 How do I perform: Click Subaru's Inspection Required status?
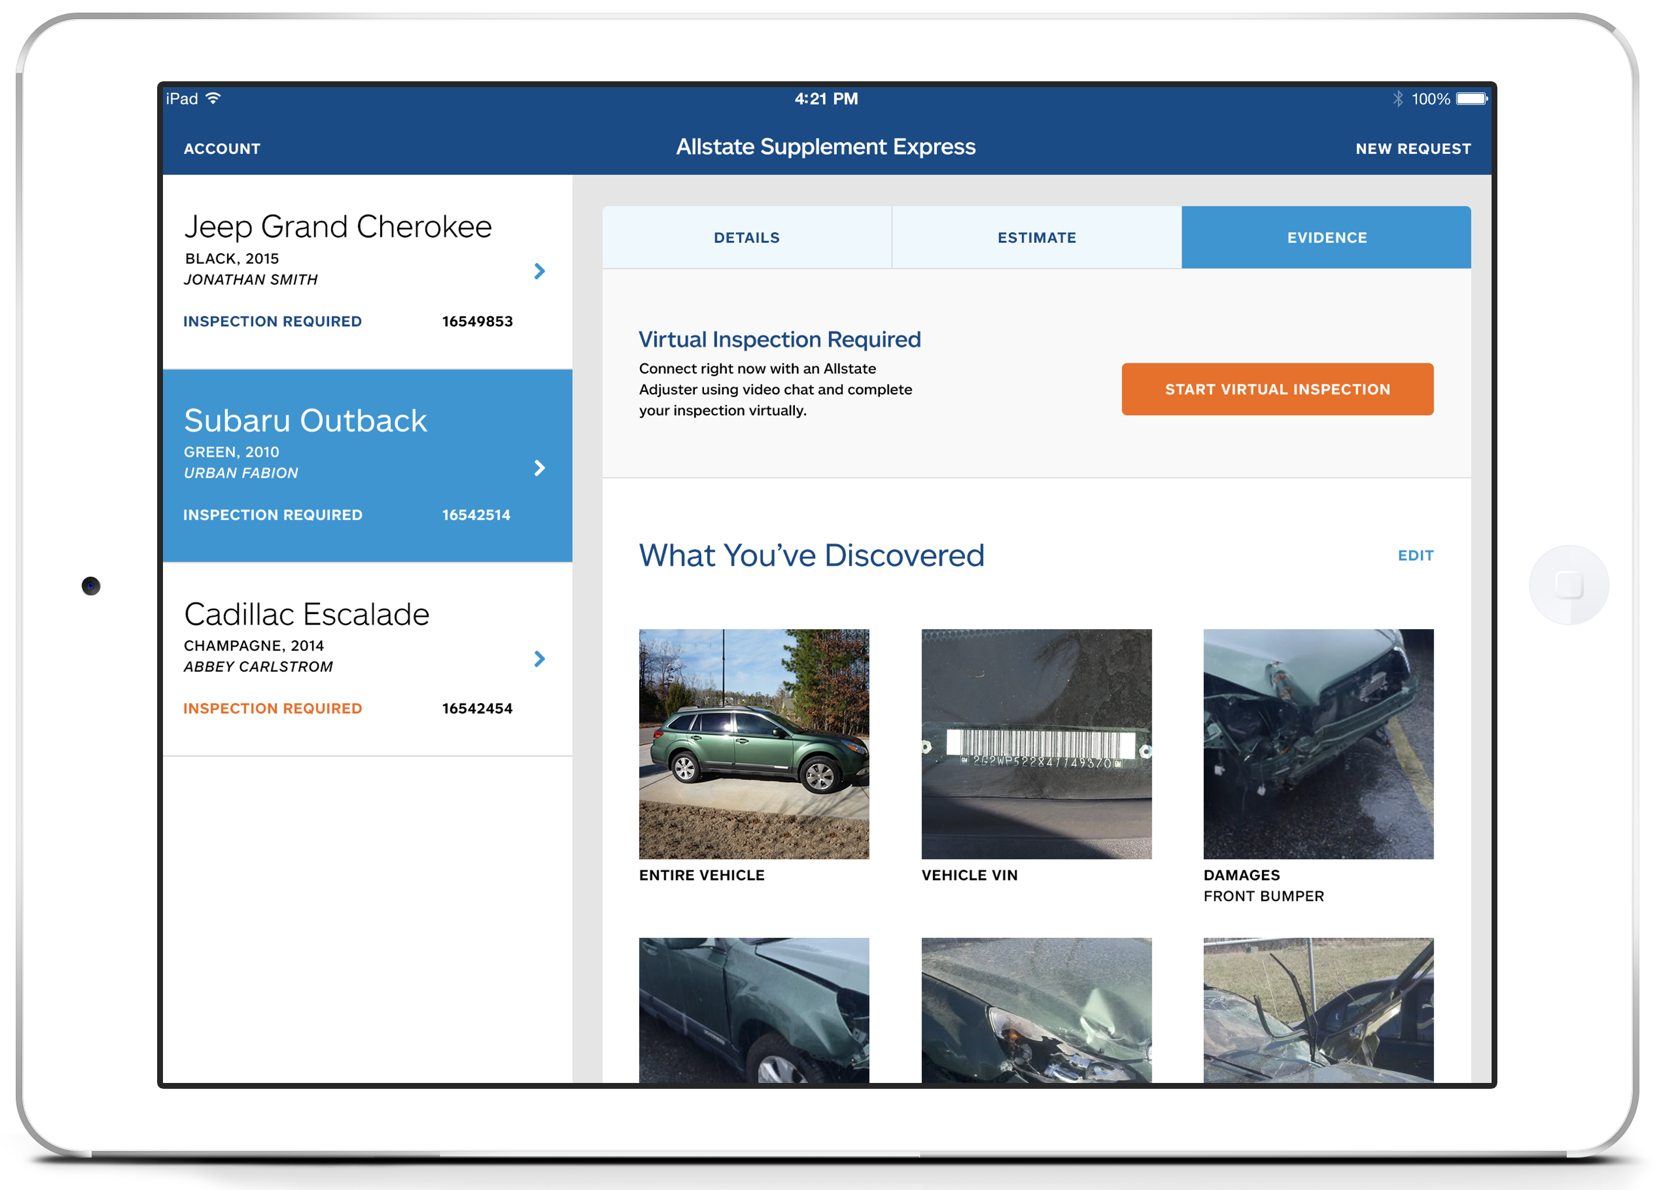click(x=273, y=515)
